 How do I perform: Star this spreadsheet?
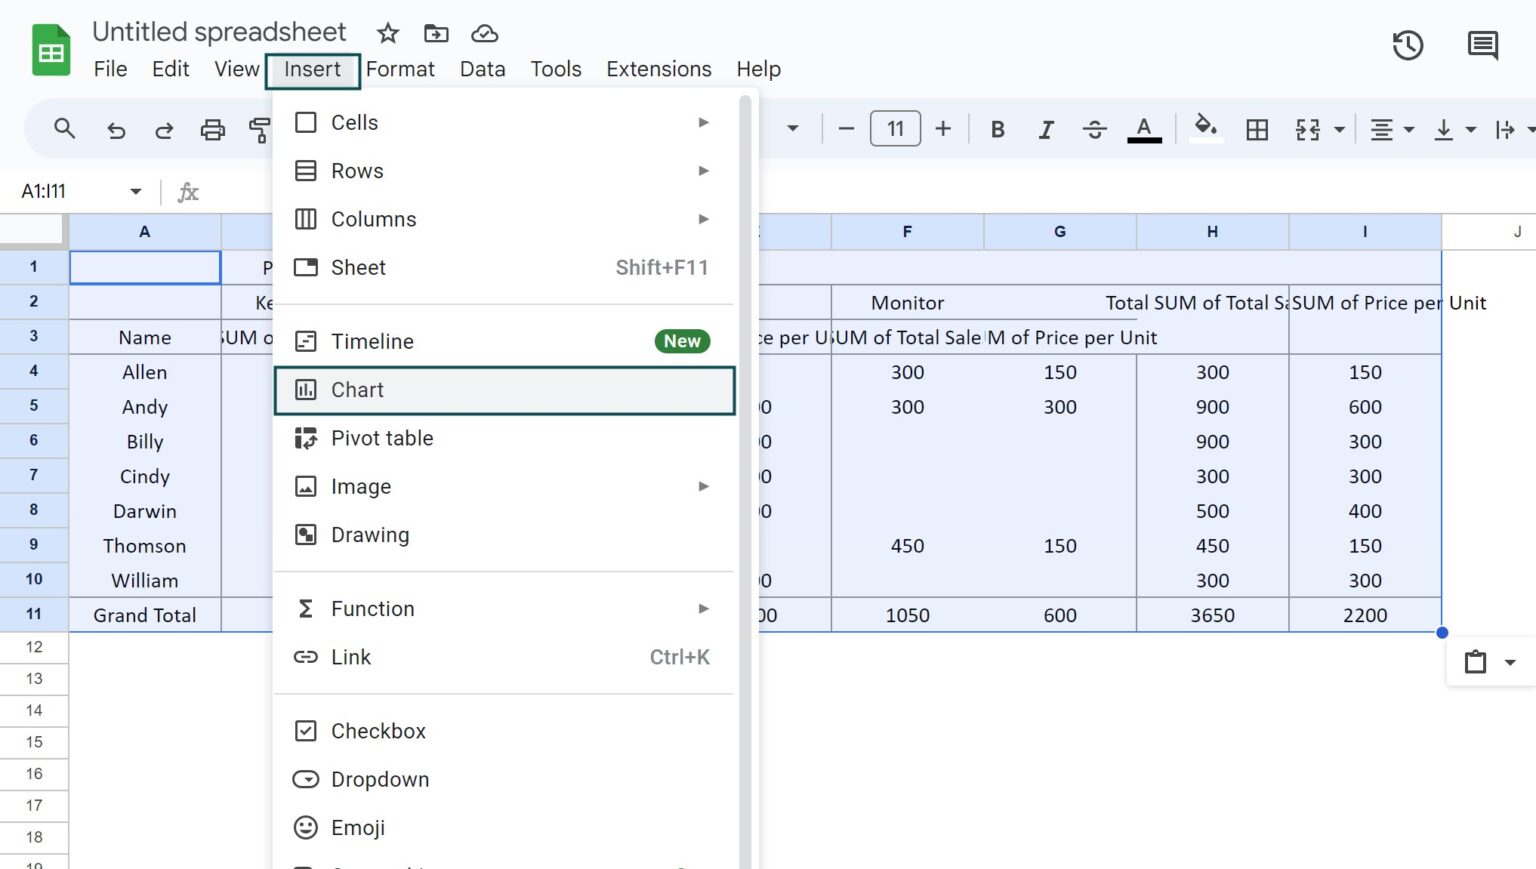click(387, 33)
